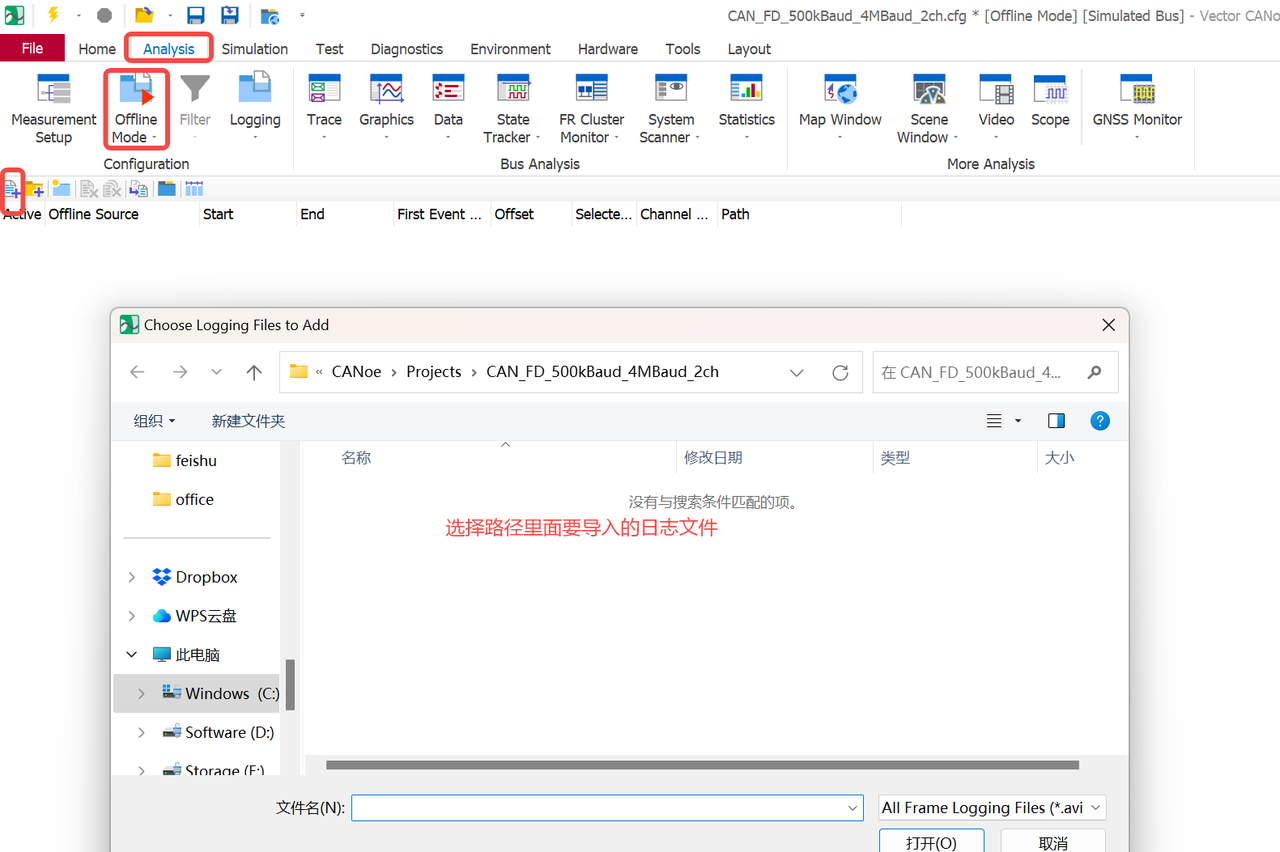This screenshot has height=852, width=1280.
Task: Click the 新建文件夹 button
Action: pos(248,421)
